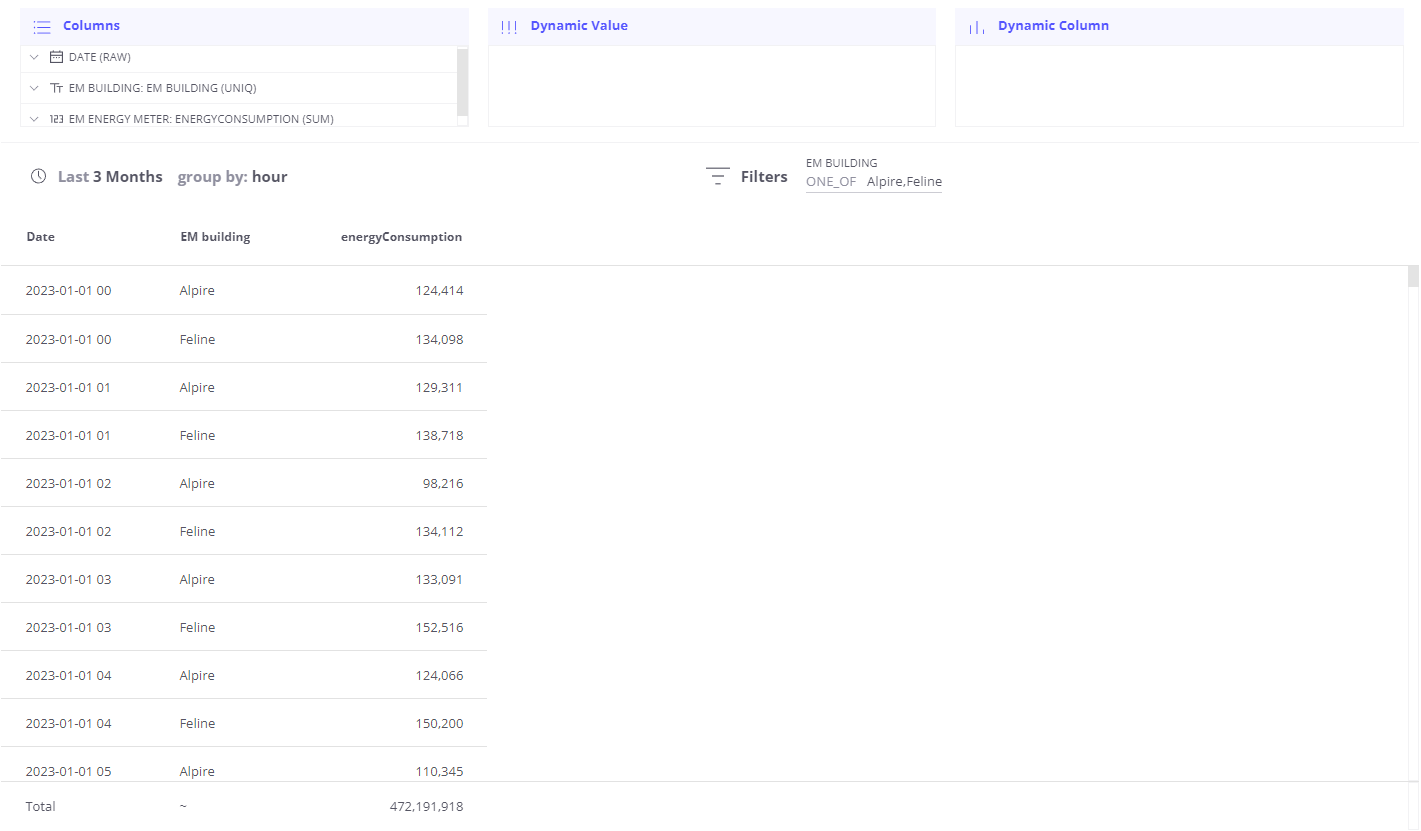Click the clock icon beside Last 3 Months

[39, 177]
